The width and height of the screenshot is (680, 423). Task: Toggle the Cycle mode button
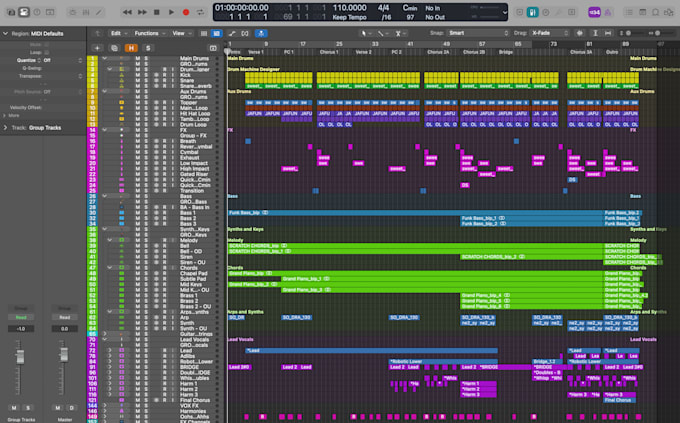200,12
